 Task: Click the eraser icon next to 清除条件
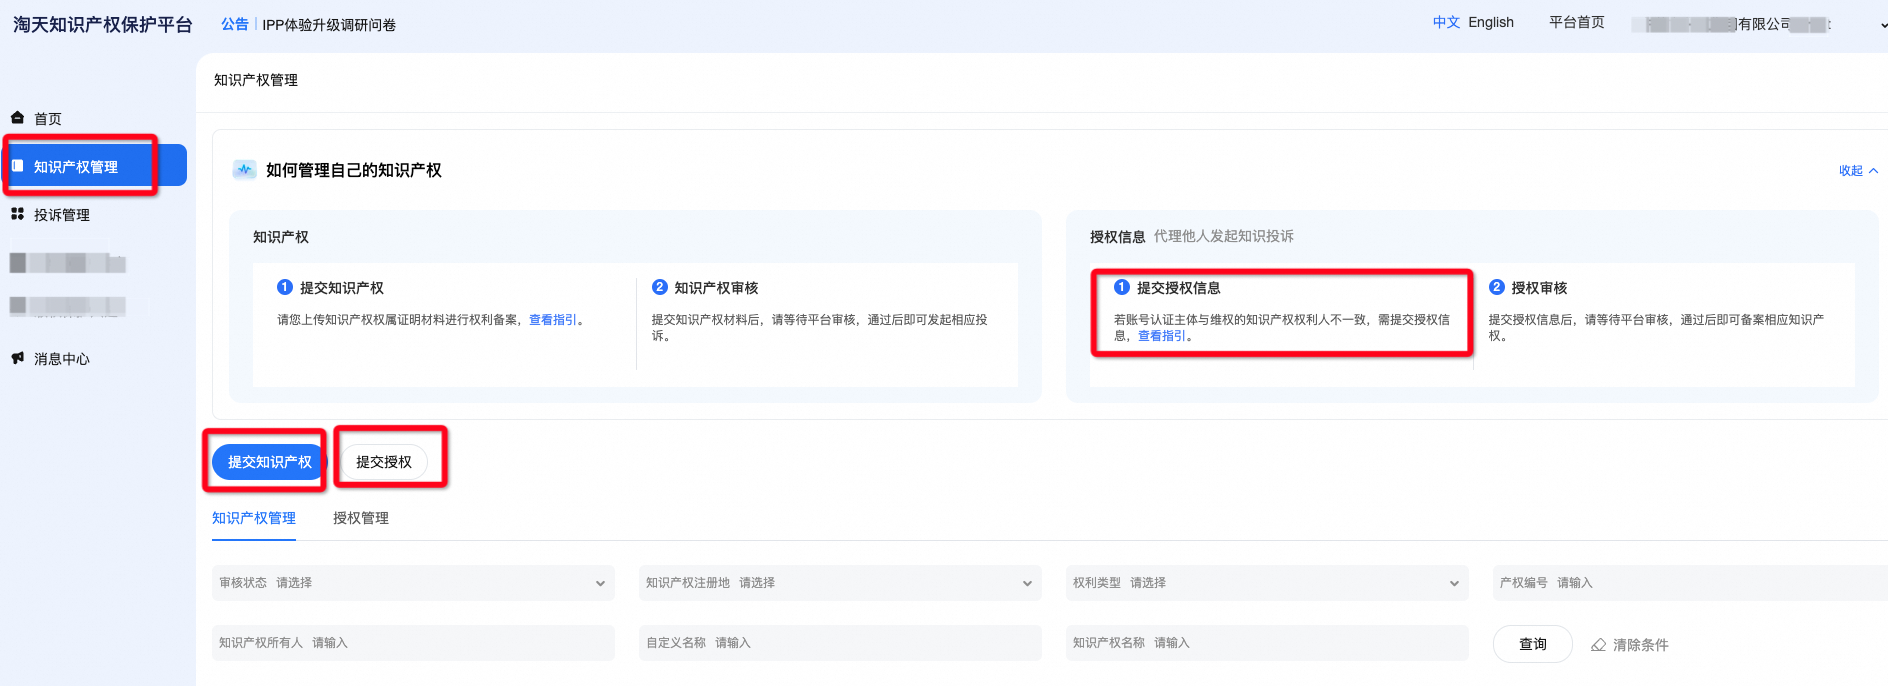1598,645
